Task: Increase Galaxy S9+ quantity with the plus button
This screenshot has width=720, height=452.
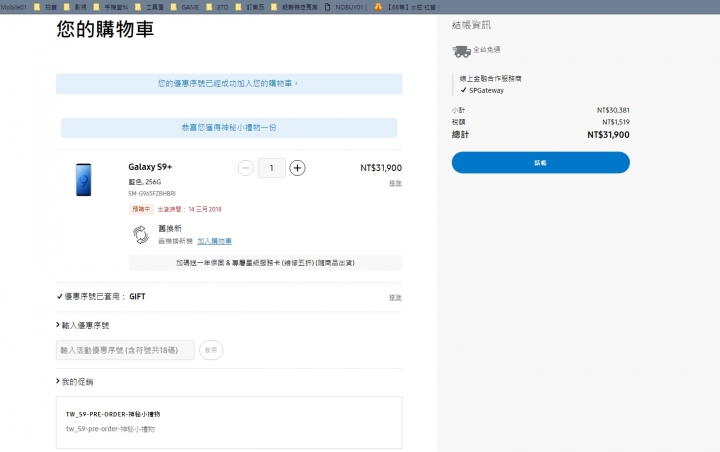Action: [x=297, y=168]
